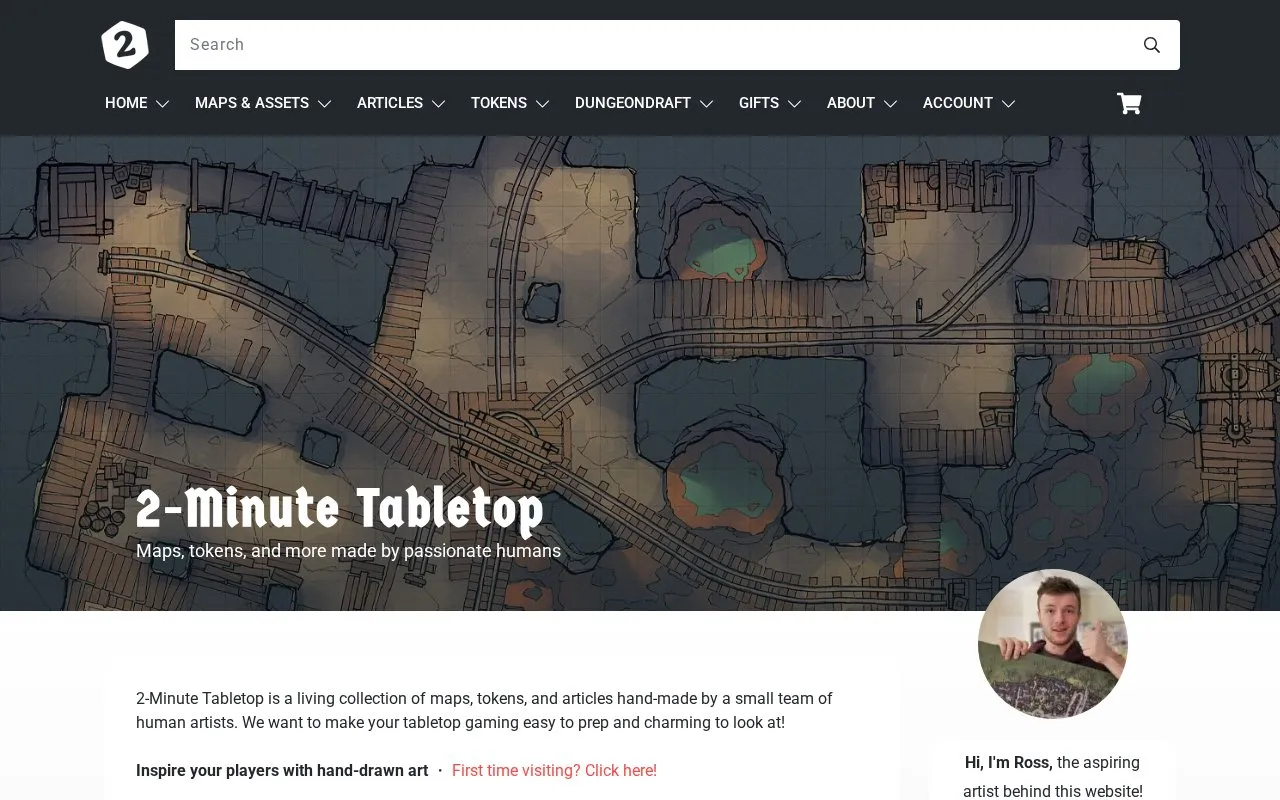Expand the chevron next to DUNGEONDRAFT
1280x800 pixels.
pyautogui.click(x=706, y=104)
